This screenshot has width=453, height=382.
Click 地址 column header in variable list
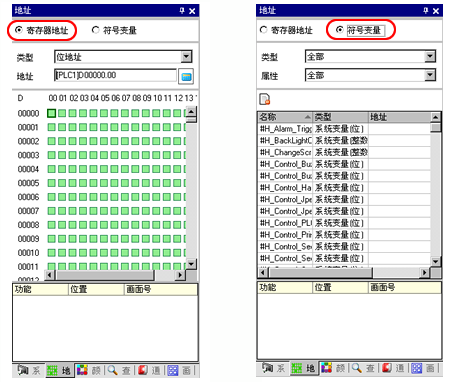point(399,117)
